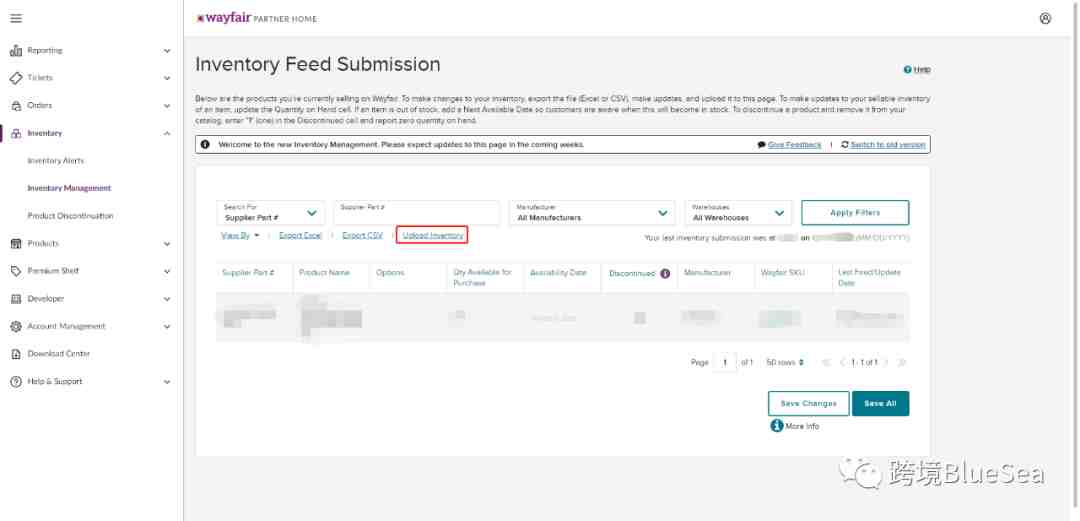Click the Wayfair SKU column header
1080x521 pixels.
pos(784,273)
